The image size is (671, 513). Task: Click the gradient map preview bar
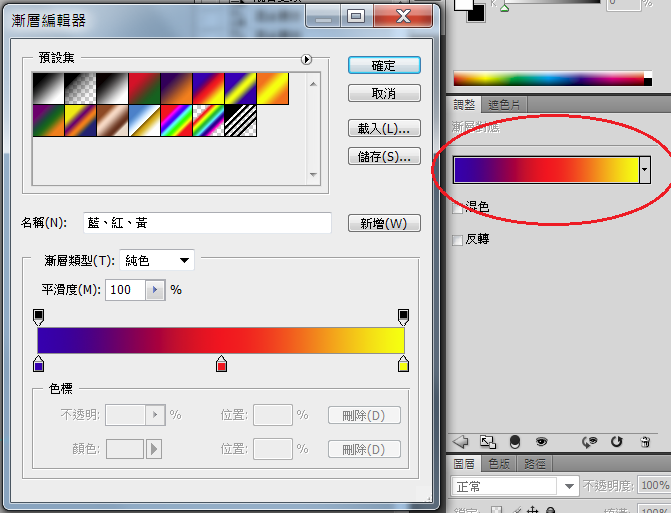[x=546, y=170]
